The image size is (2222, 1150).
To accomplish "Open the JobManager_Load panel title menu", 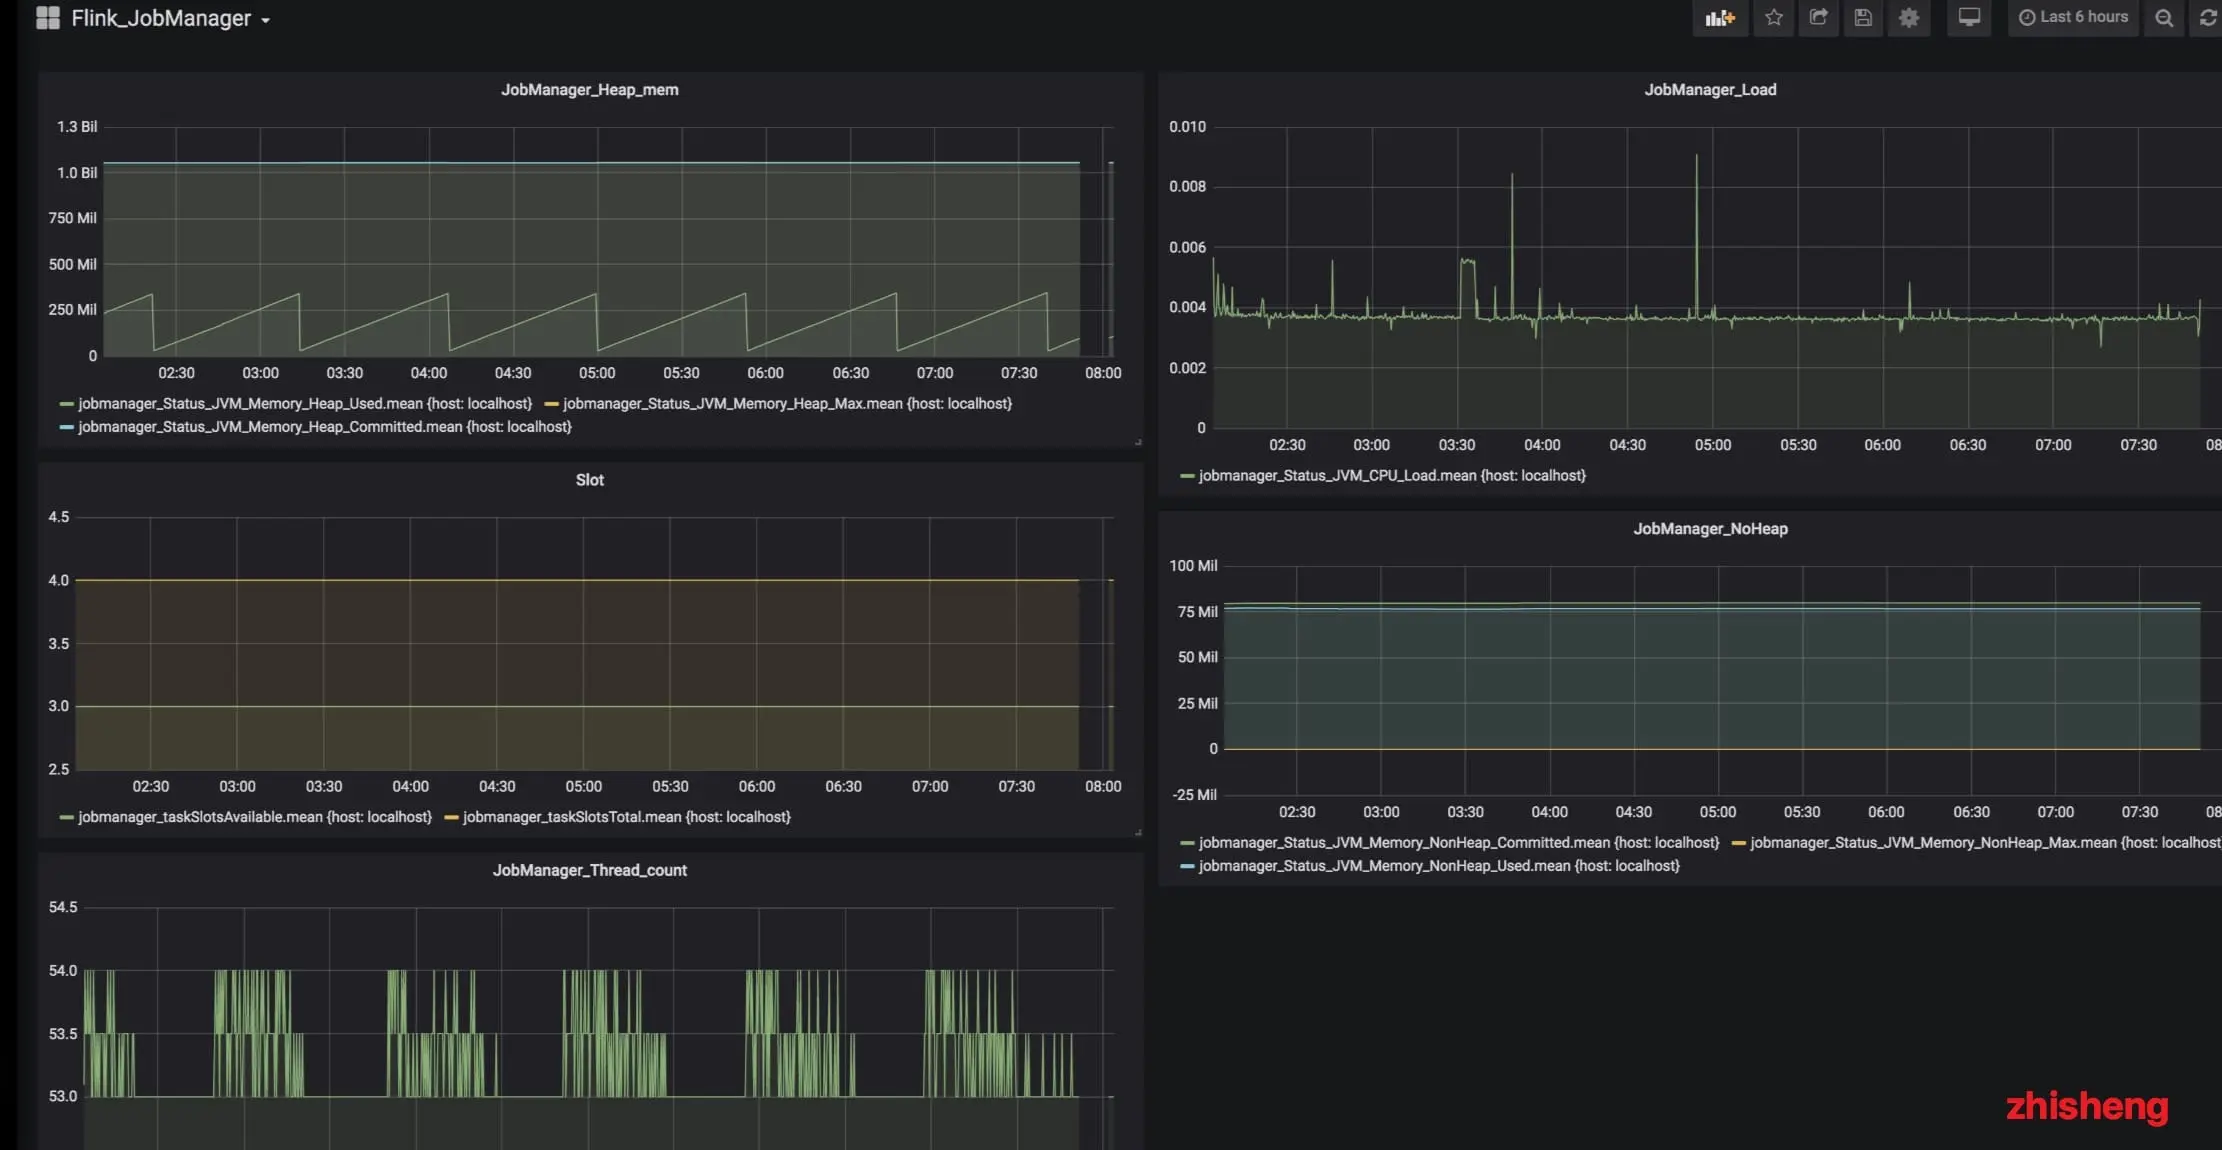I will click(x=1710, y=90).
